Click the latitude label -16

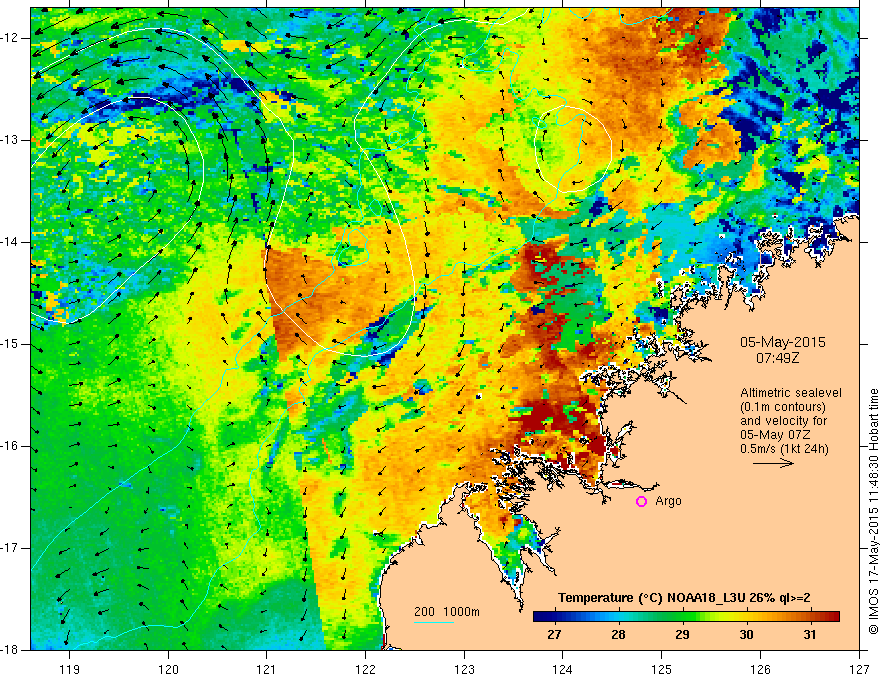click(x=11, y=446)
